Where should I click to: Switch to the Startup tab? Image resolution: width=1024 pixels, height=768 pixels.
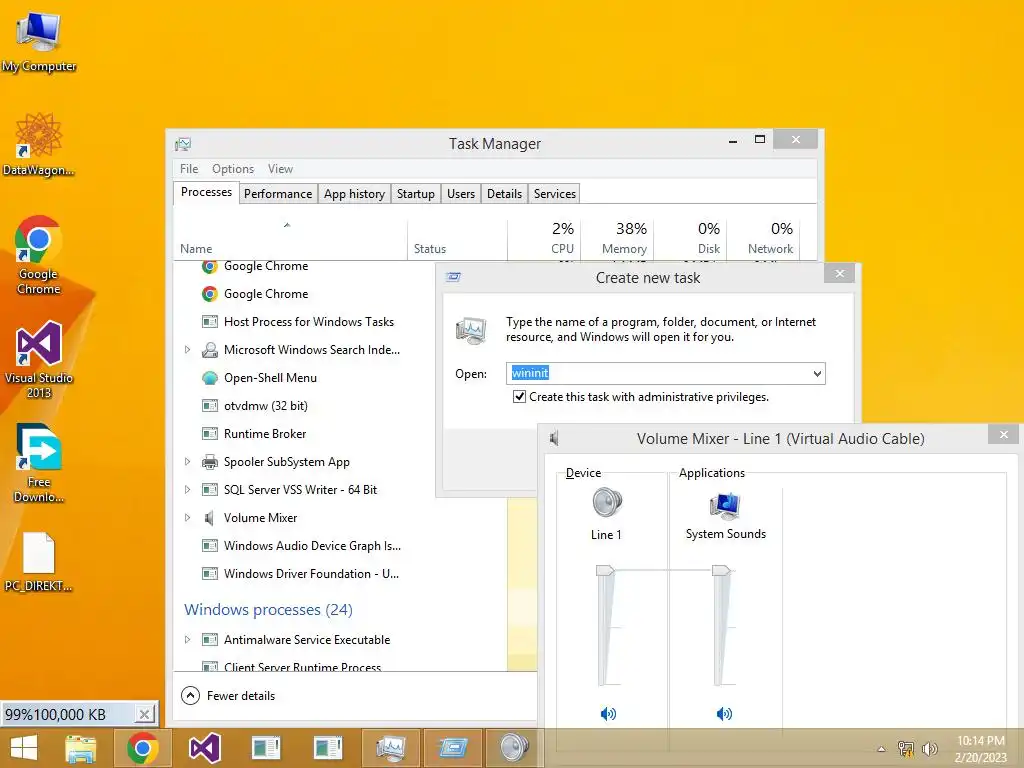[415, 194]
